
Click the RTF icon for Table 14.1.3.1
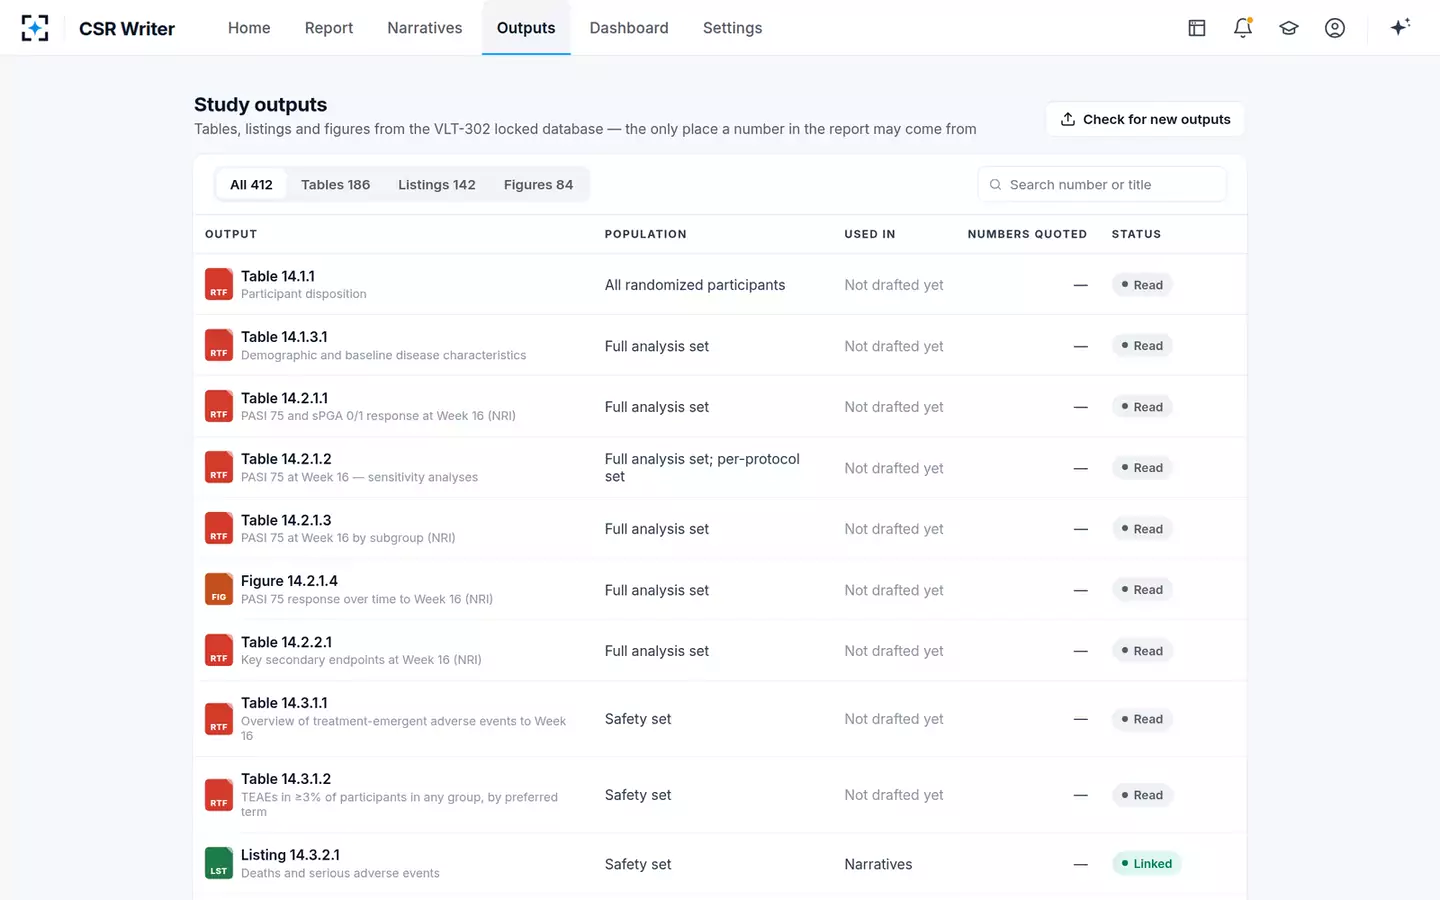tap(219, 345)
